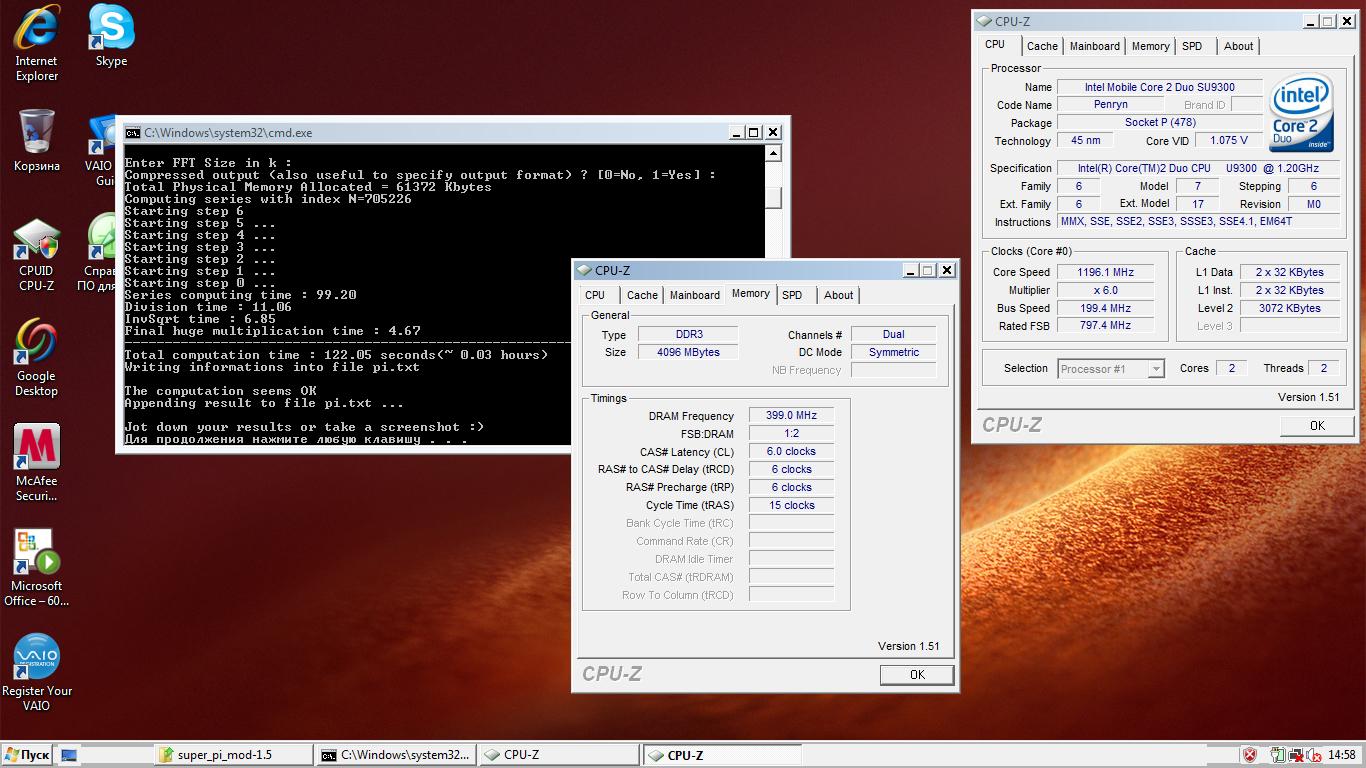
Task: Activate the cmd.exe taskbar button
Action: pyautogui.click(x=395, y=755)
